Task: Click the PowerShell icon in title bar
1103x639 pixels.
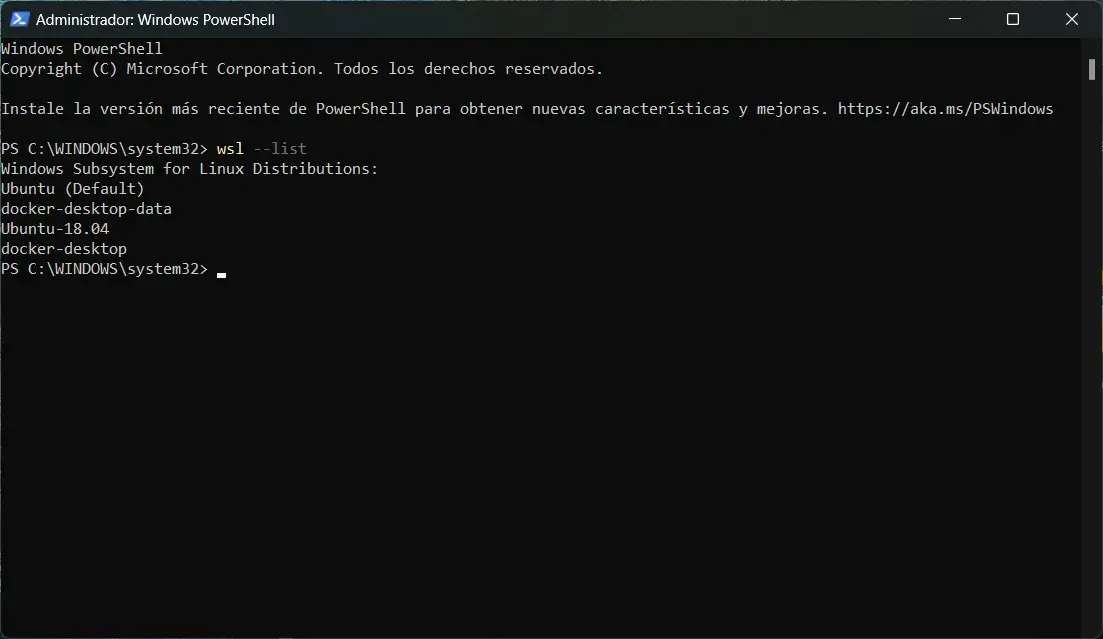Action: point(19,19)
